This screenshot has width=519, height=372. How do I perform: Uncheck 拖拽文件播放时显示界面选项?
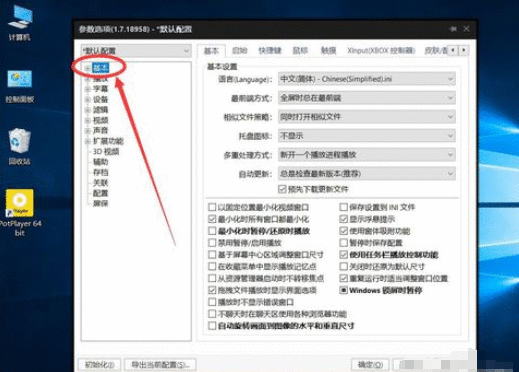tap(212, 290)
